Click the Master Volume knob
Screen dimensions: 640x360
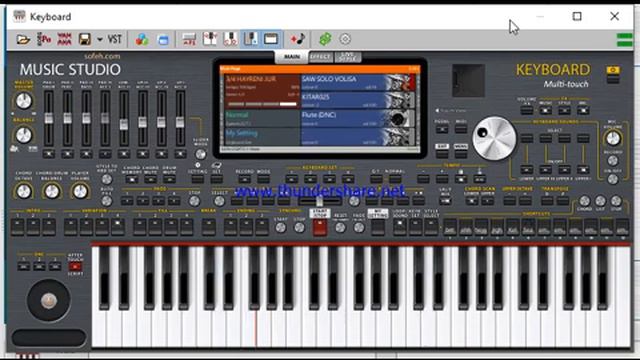(24, 101)
